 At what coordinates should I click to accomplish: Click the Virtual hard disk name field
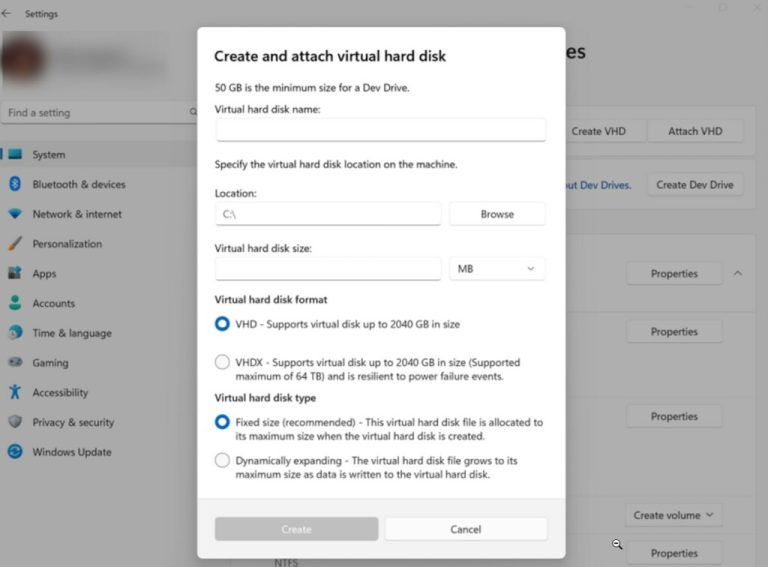(x=381, y=130)
